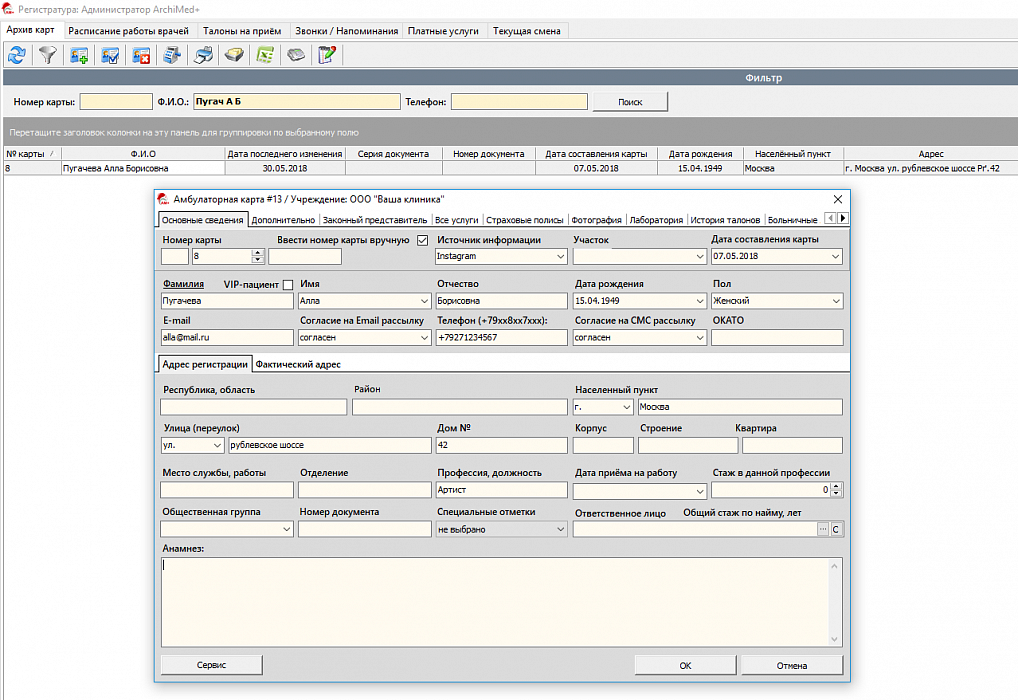This screenshot has height=700, width=1018.
Task: Open the Пол dropdown list
Action: click(835, 301)
